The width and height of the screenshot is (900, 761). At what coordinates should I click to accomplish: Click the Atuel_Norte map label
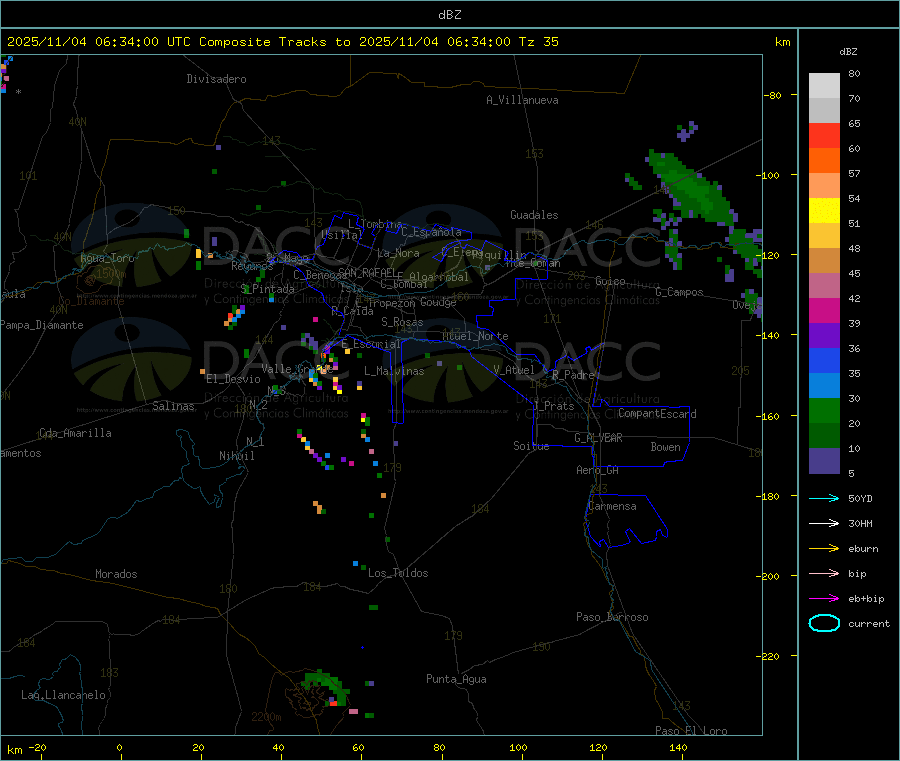(475, 336)
